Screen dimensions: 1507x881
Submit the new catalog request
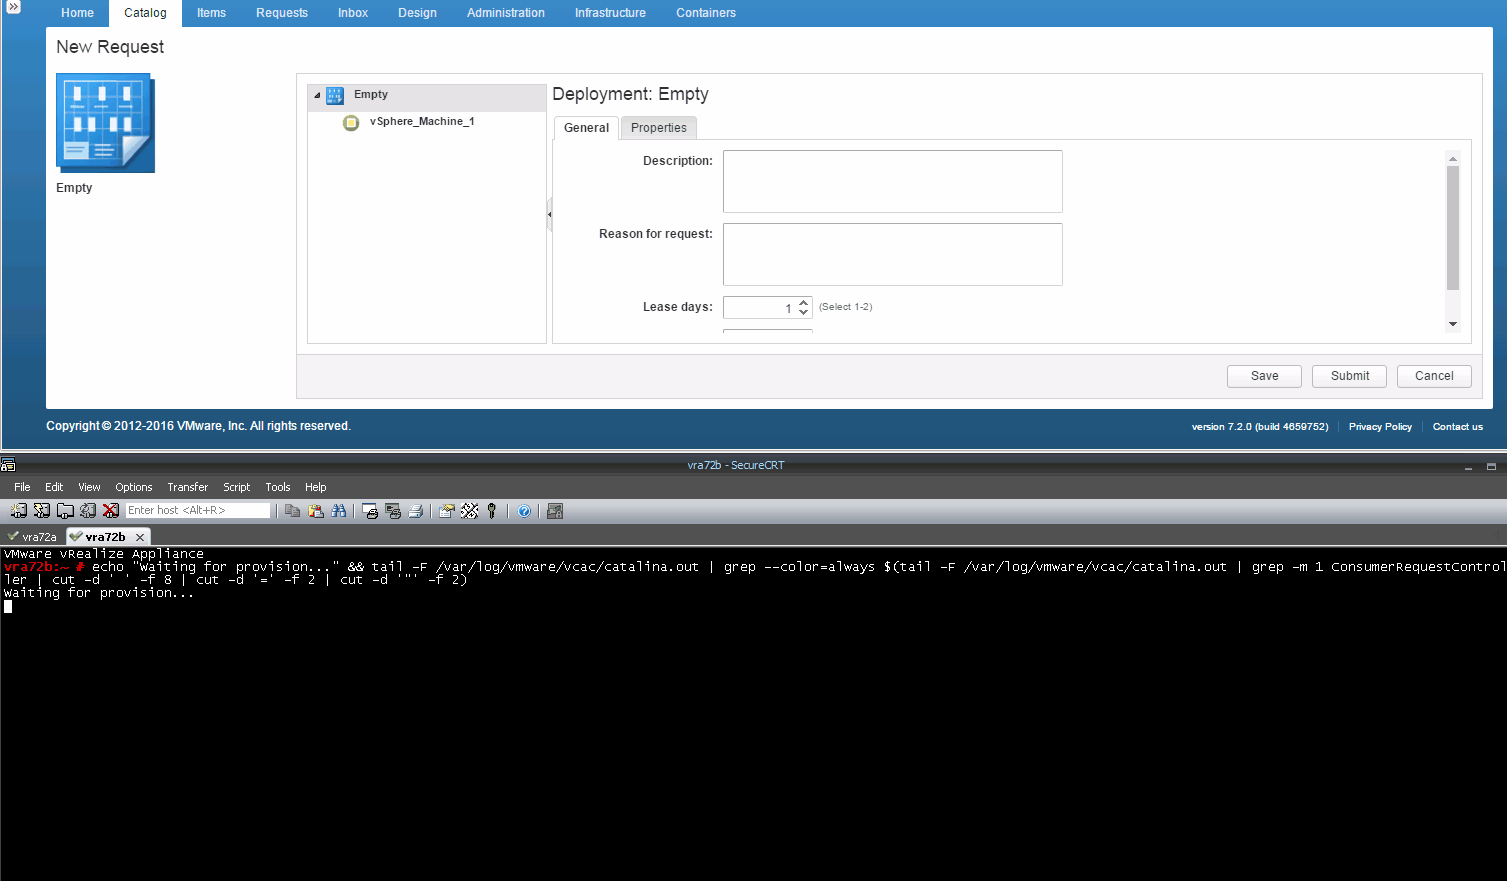click(x=1348, y=376)
